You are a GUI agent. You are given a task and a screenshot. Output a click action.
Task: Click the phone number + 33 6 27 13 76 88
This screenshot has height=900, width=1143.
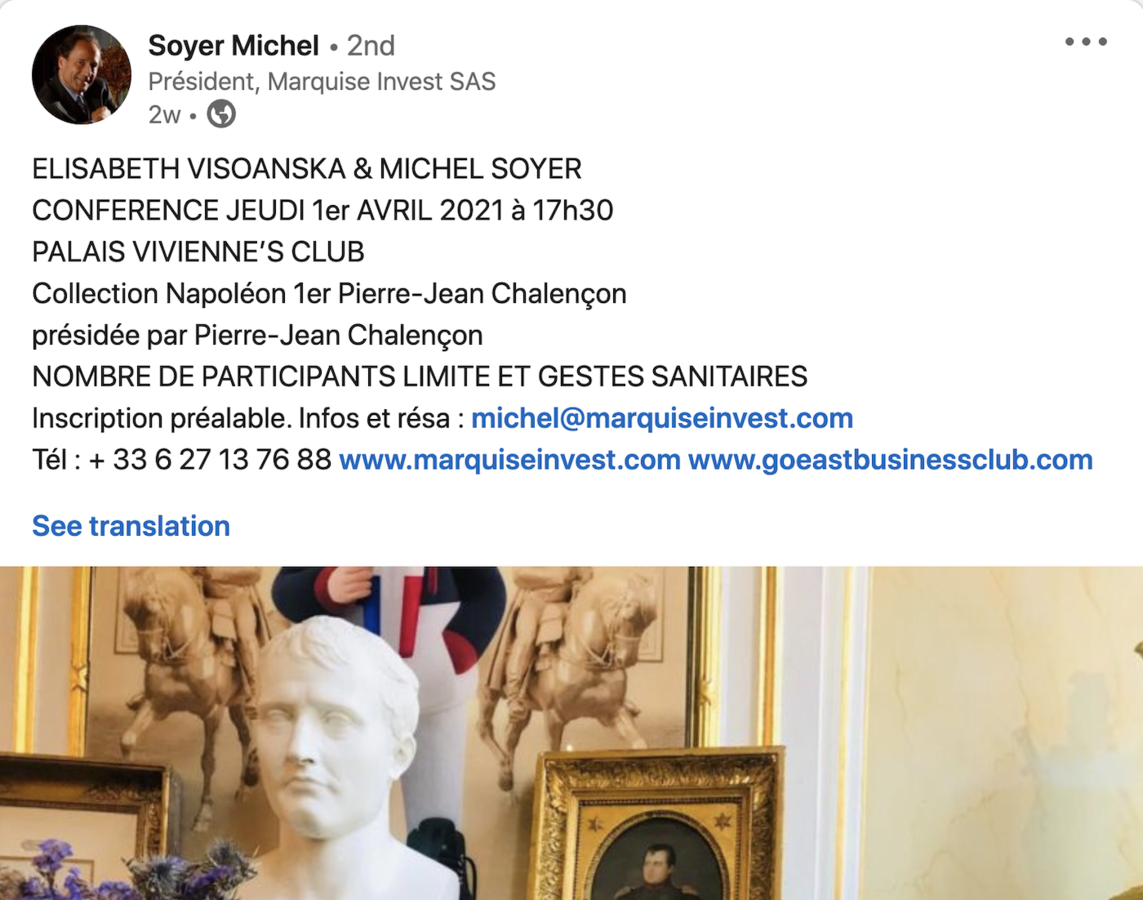tap(210, 460)
